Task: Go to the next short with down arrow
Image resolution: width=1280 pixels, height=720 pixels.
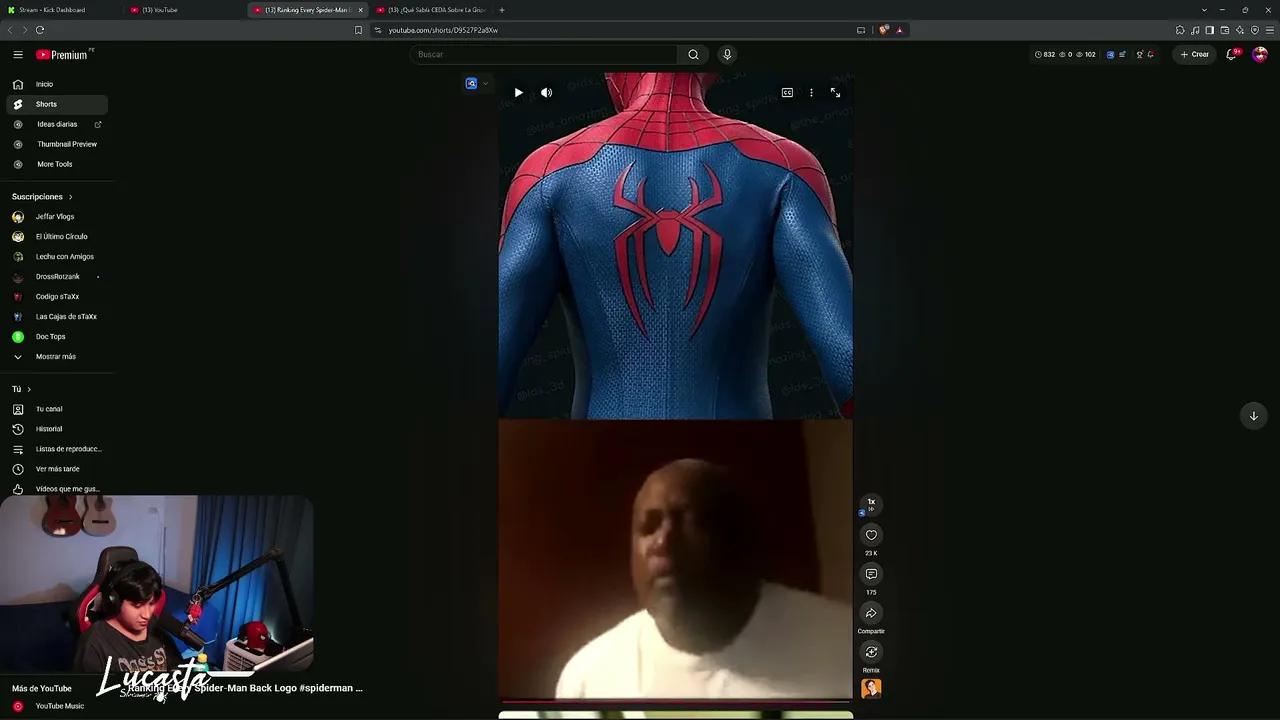Action: 1253,416
